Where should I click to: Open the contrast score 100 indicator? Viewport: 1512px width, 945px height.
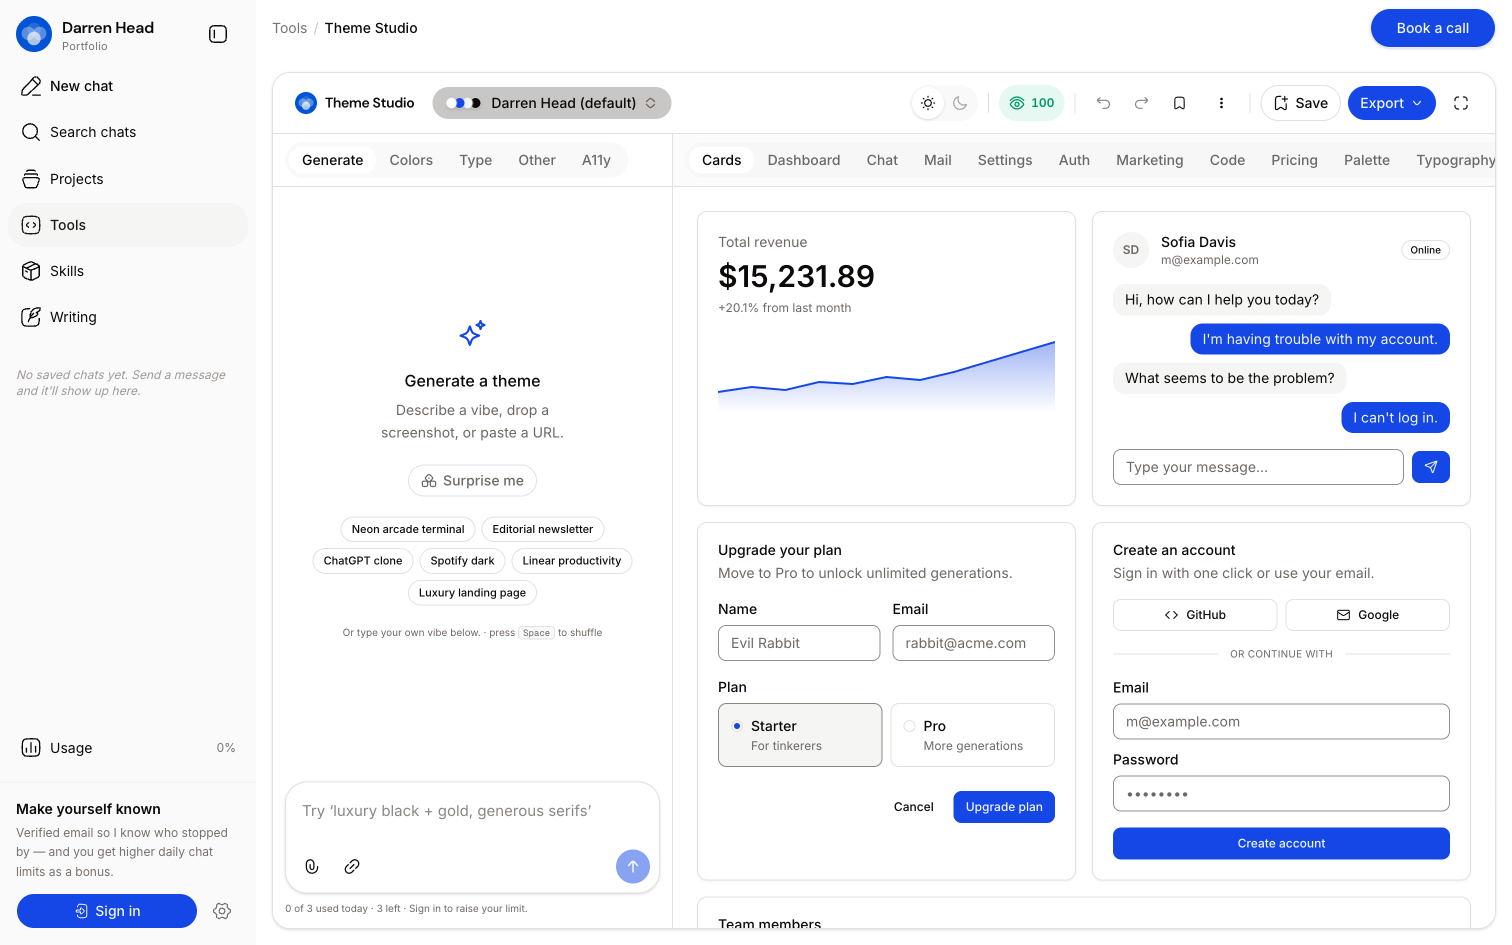click(1032, 103)
